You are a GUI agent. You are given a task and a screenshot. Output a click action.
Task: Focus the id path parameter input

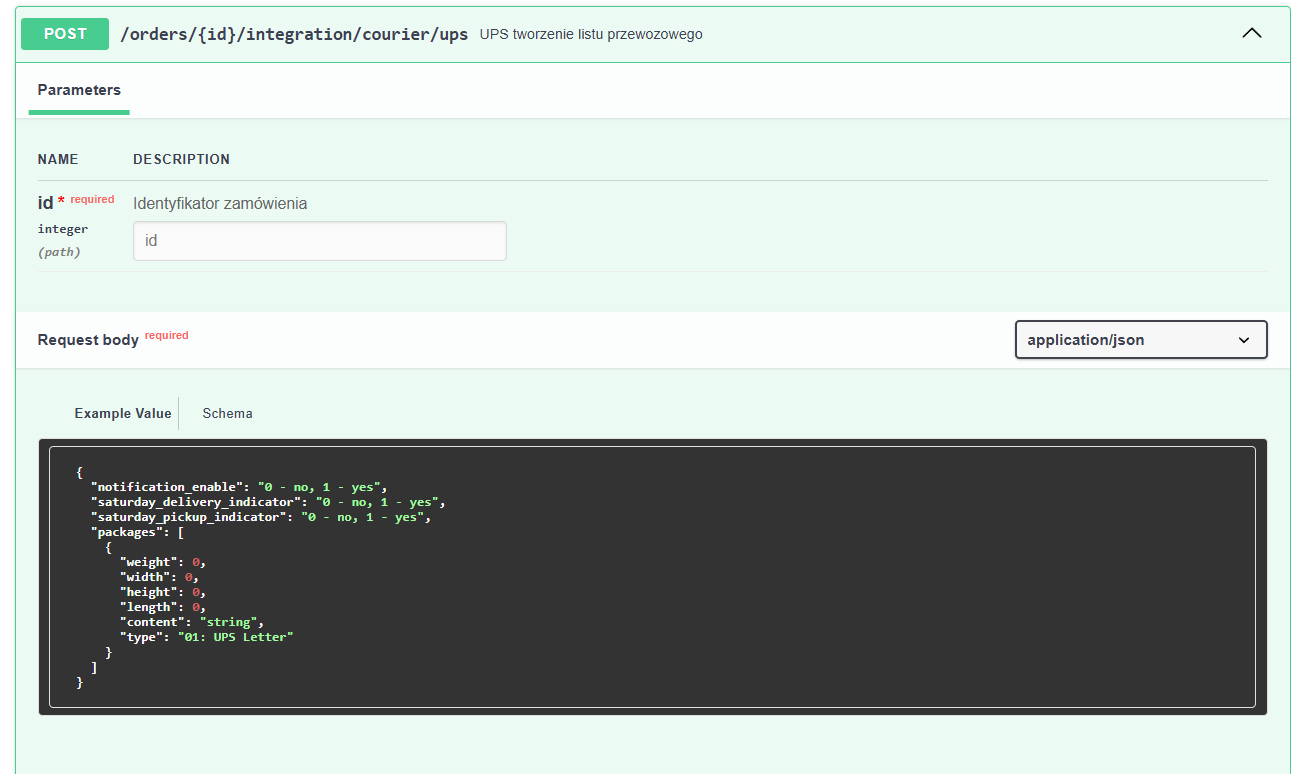pyautogui.click(x=319, y=241)
